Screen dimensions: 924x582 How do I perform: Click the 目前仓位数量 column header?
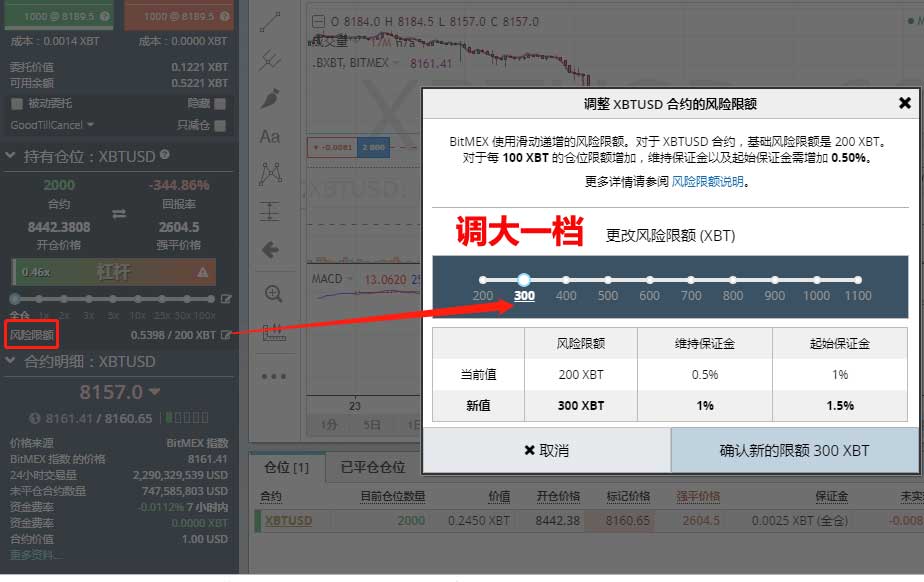point(393,497)
